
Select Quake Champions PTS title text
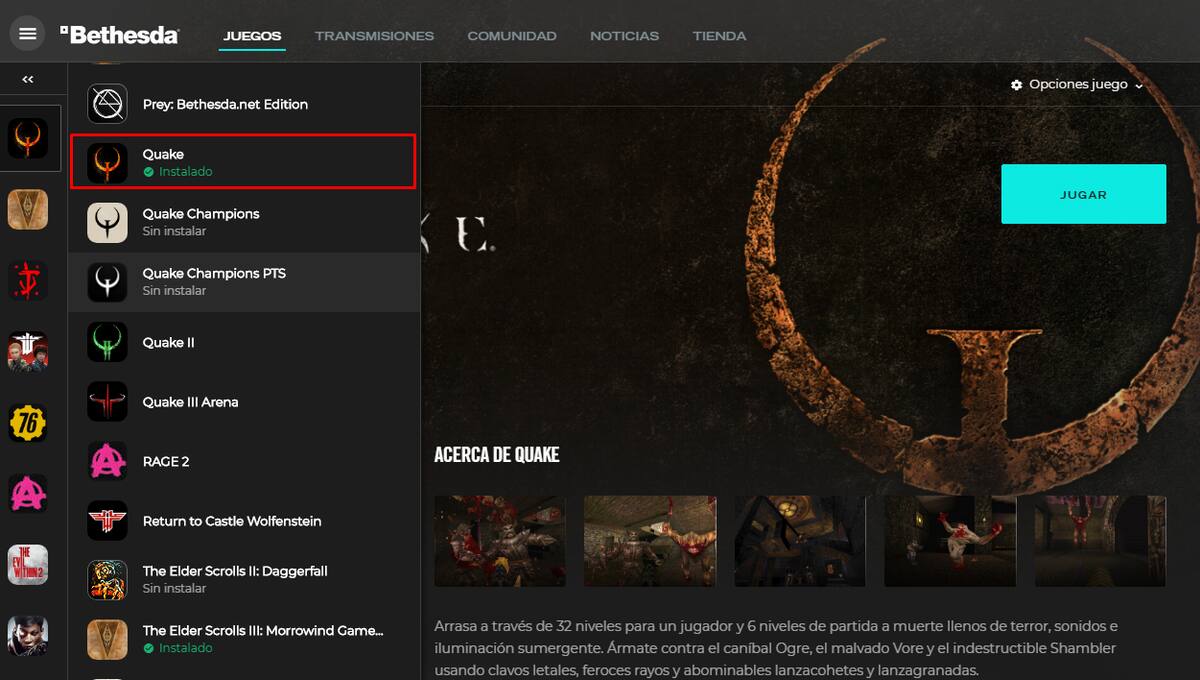pyautogui.click(x=214, y=273)
